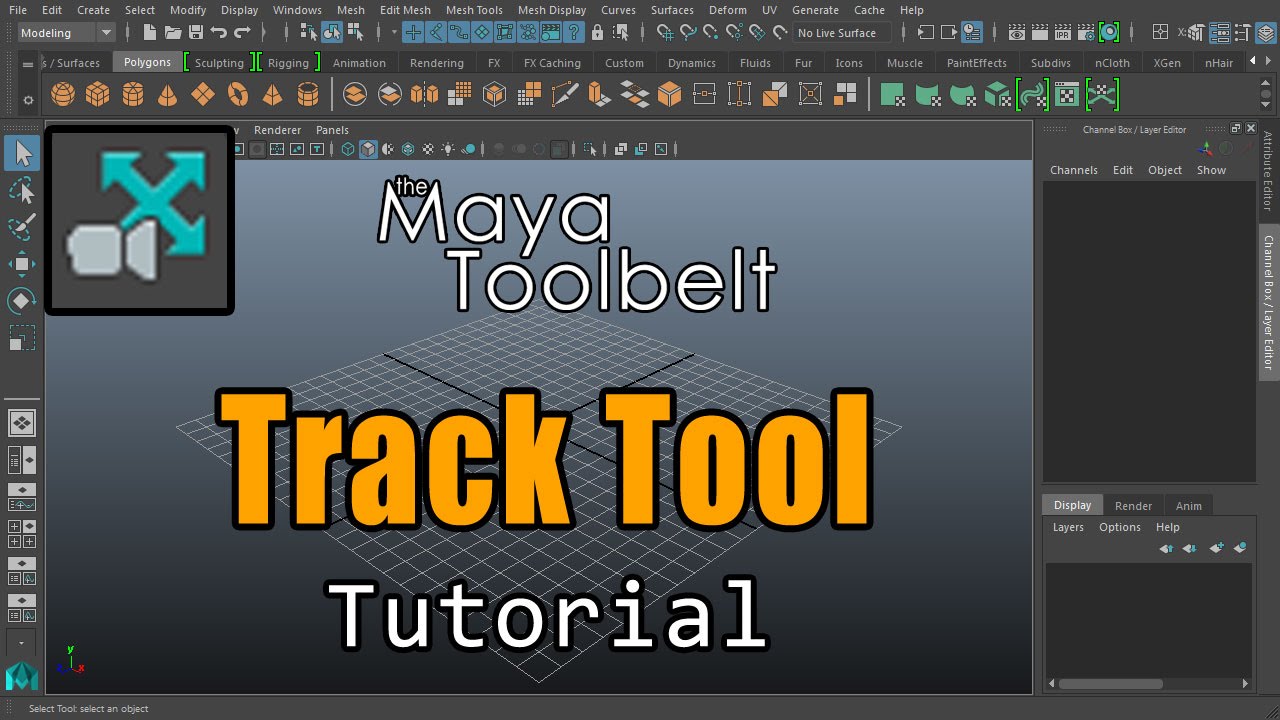Create a polygon torus from the shelf
Screen dimensions: 1280x720
[238, 95]
